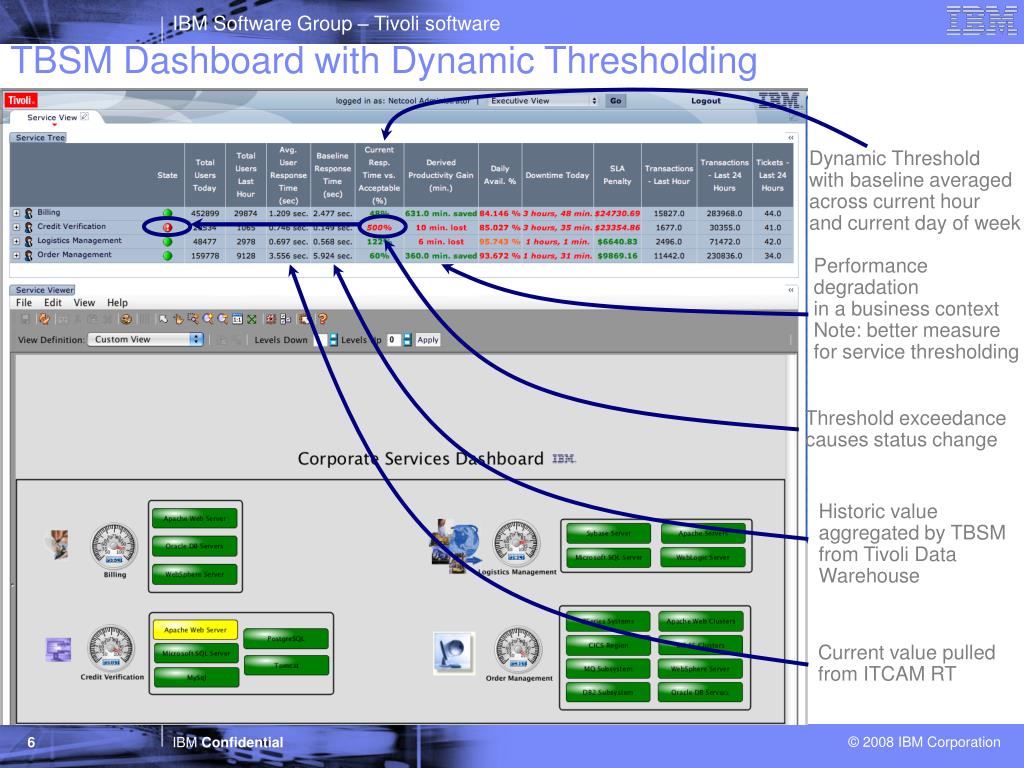Click the 85.027 % availability cell
Viewport: 1024px width, 768px height.
tap(500, 228)
